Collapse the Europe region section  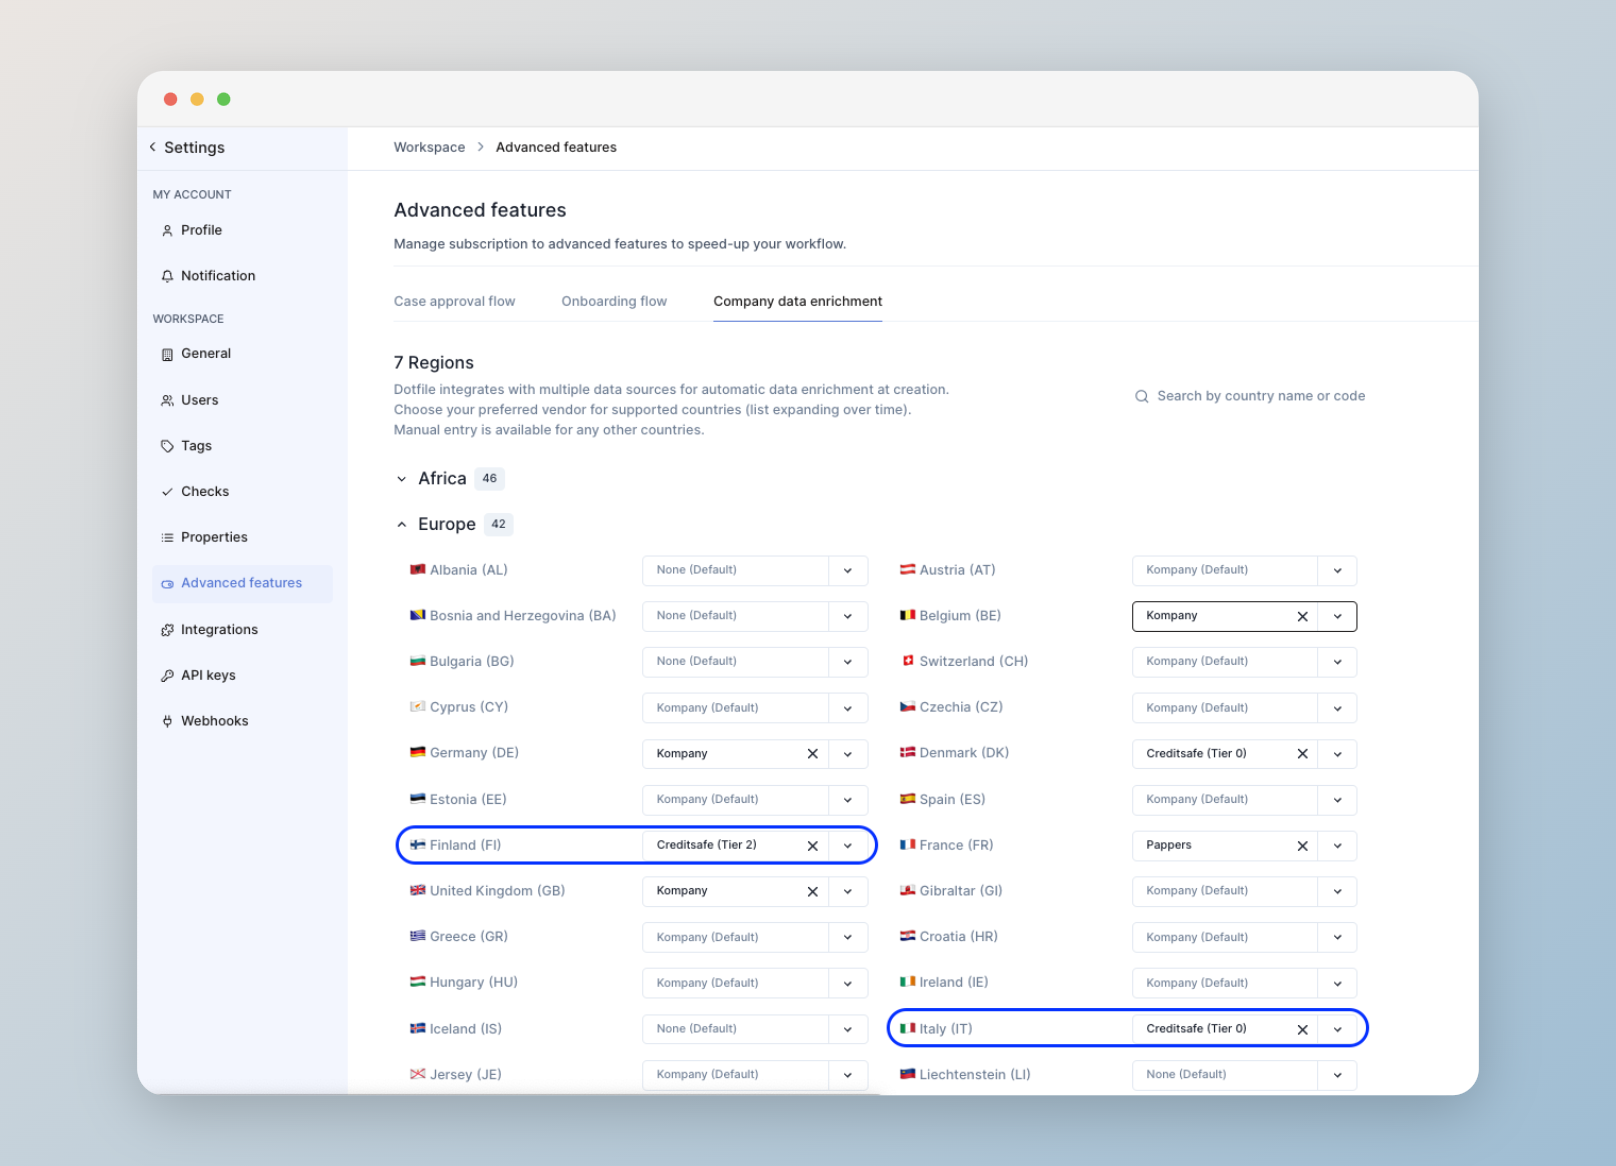(401, 525)
